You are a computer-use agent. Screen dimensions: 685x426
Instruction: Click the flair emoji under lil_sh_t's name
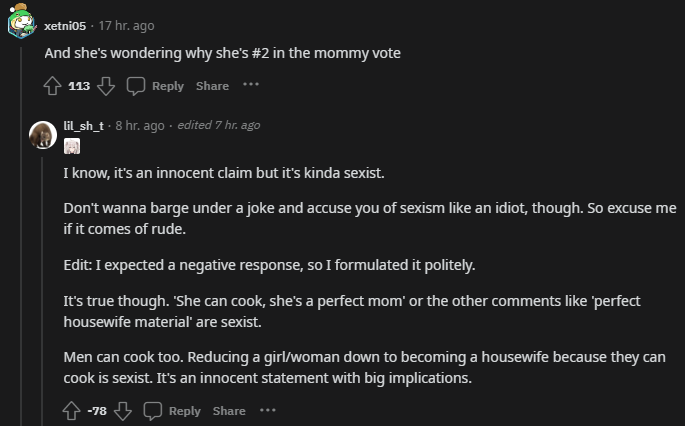72,146
